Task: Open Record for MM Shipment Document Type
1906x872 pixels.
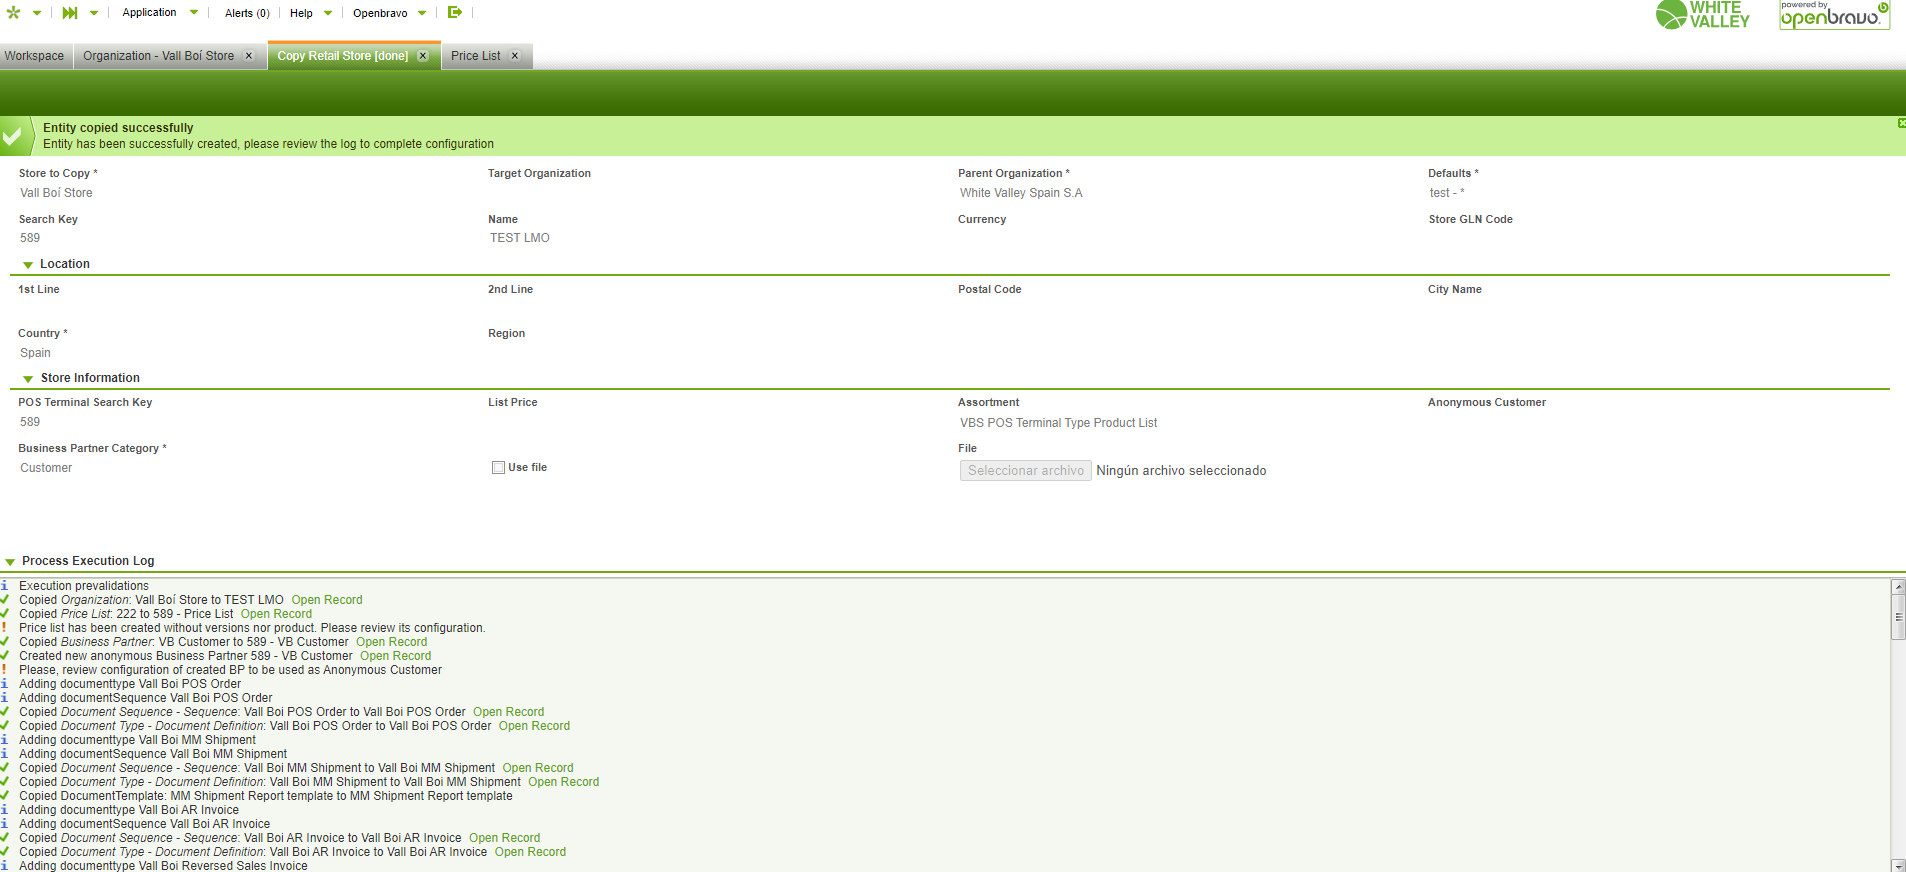Action: click(x=564, y=782)
